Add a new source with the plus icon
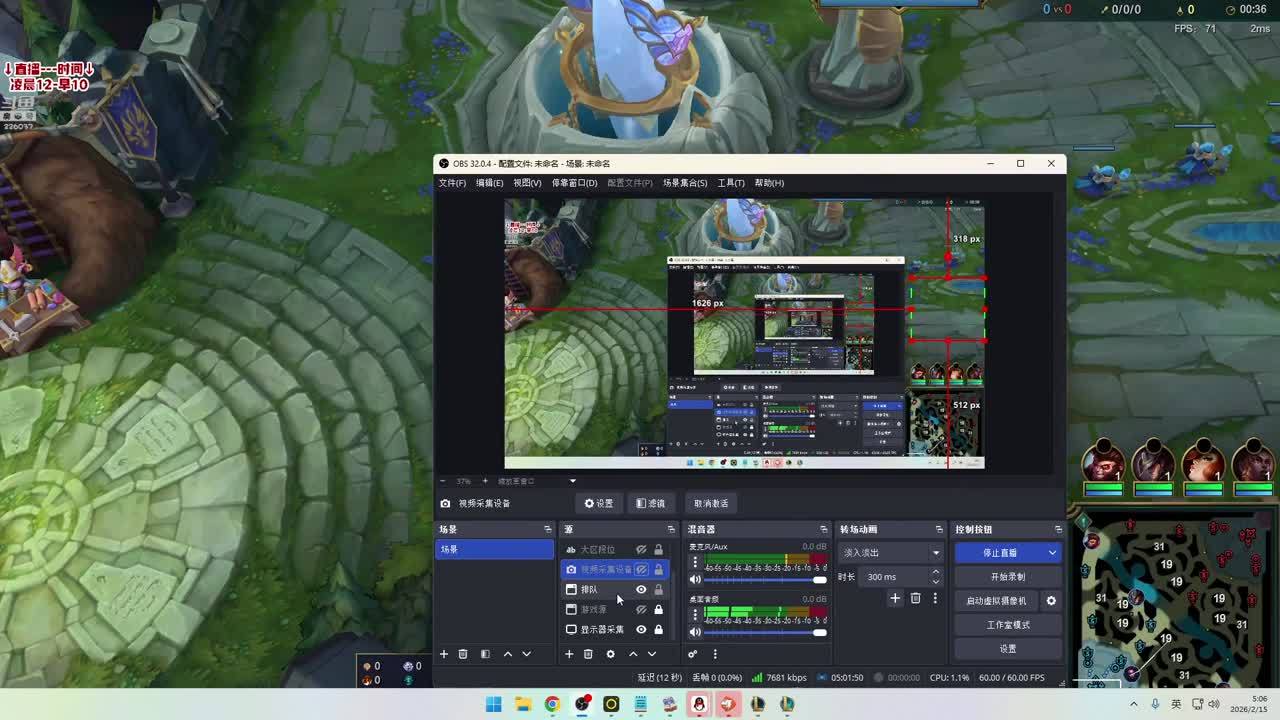This screenshot has height=720, width=1280. tap(569, 654)
